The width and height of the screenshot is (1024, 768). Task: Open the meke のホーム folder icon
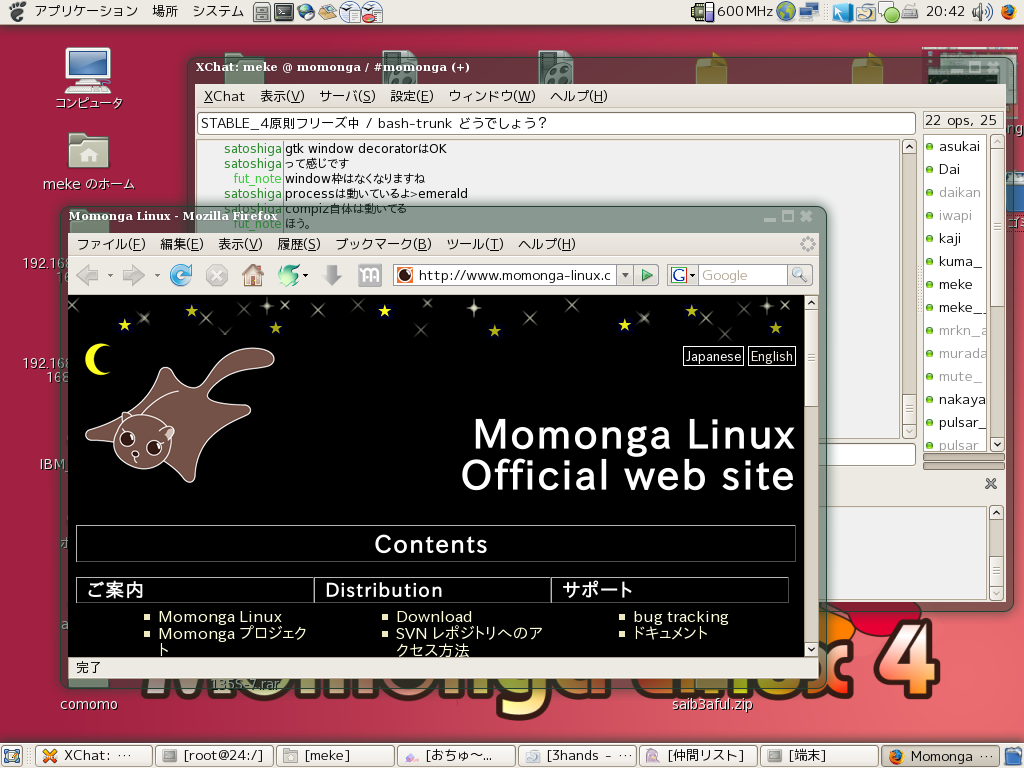coord(89,161)
